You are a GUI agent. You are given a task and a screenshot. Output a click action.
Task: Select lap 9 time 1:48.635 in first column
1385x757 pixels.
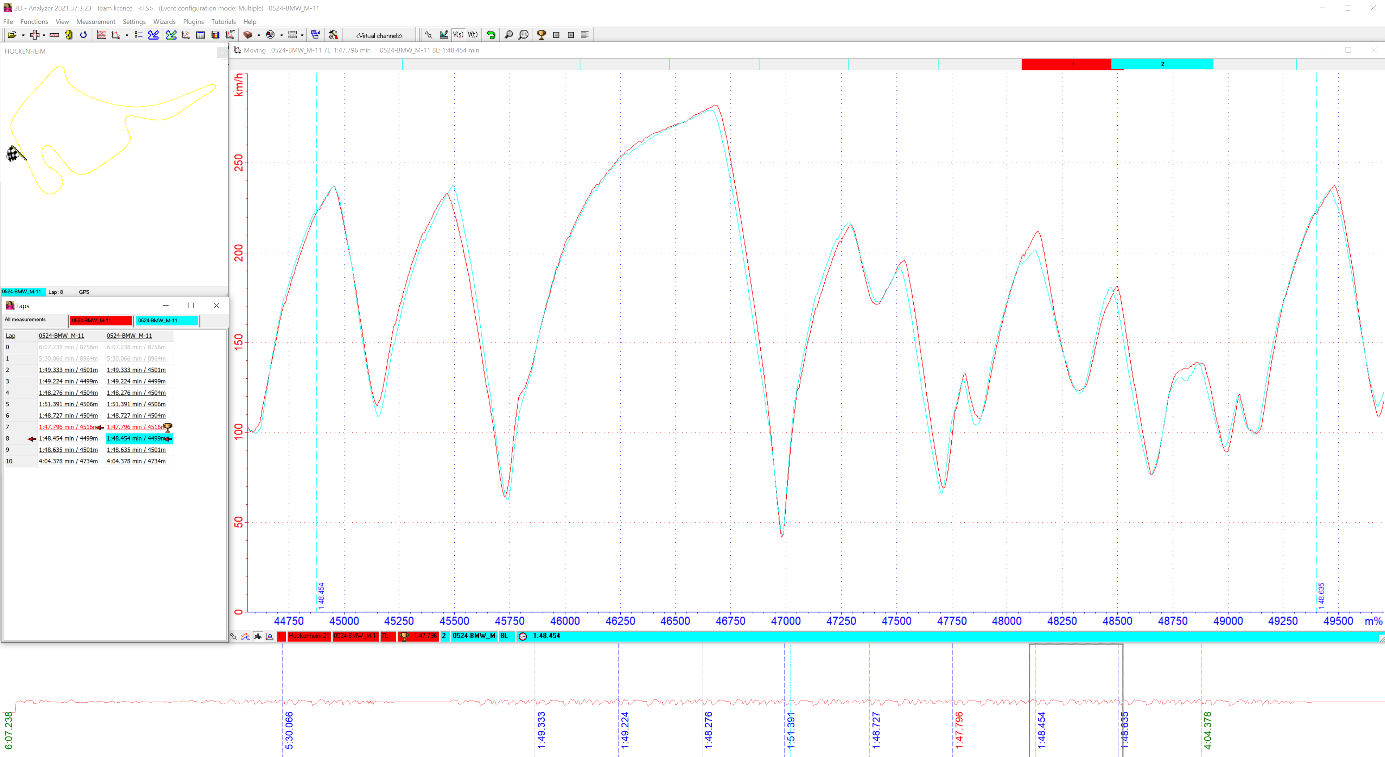coord(68,450)
